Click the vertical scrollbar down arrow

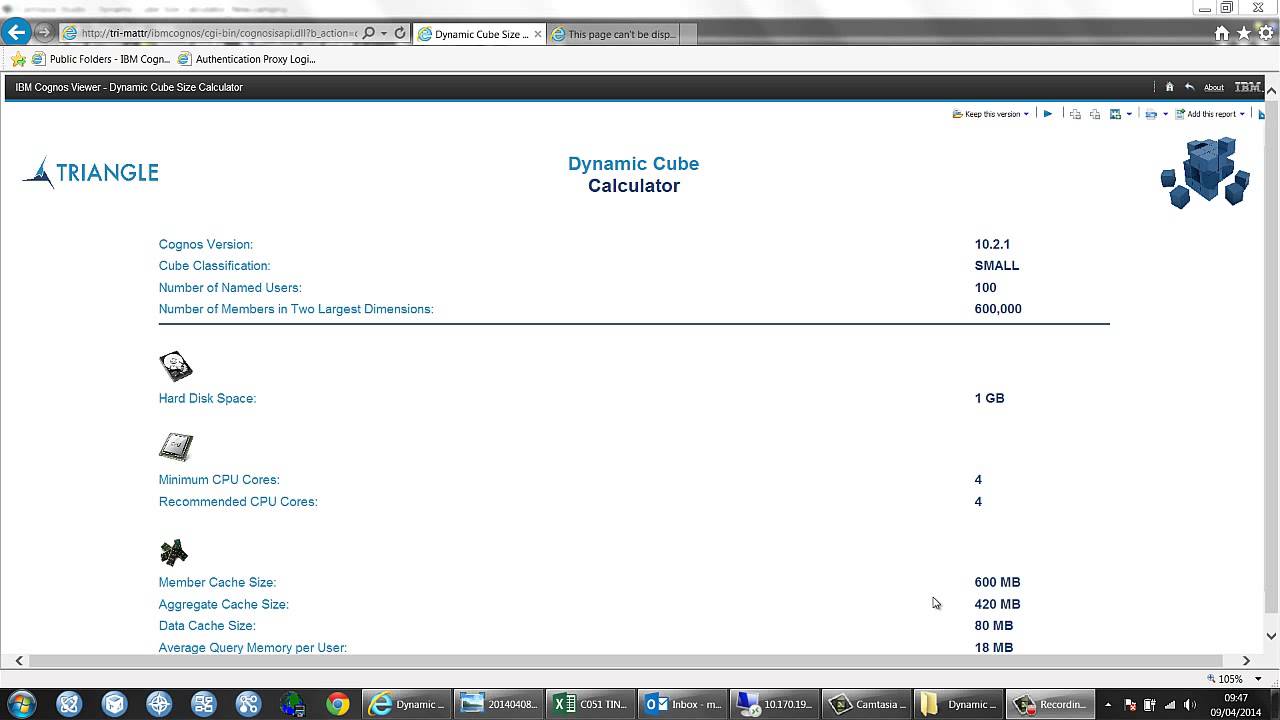[x=1271, y=636]
